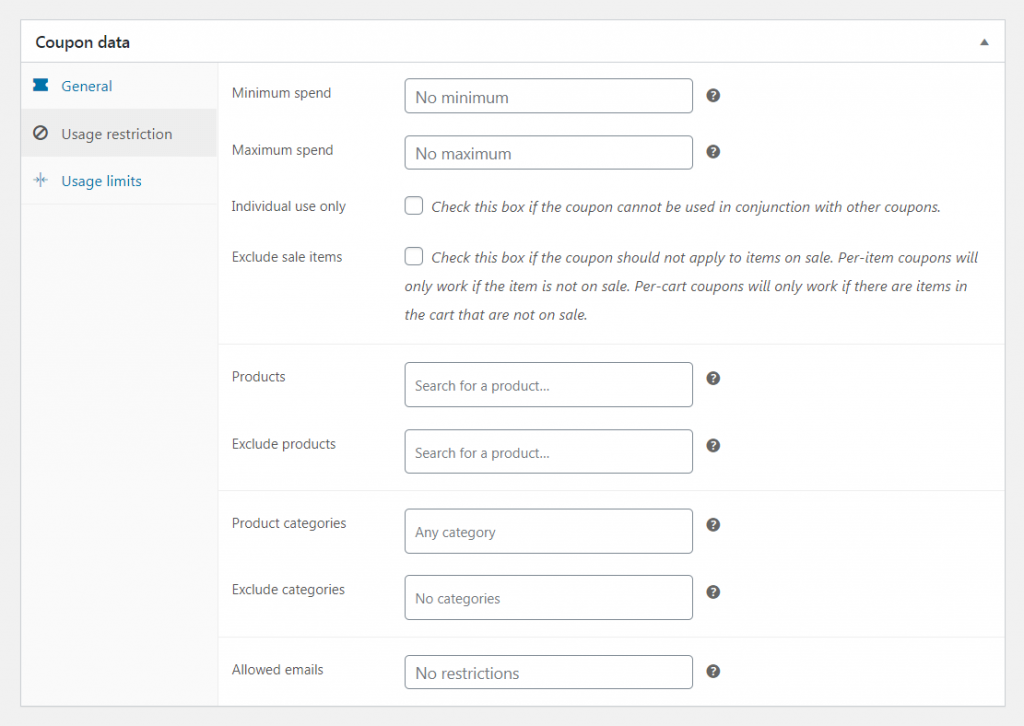
Task: Click the Exclude products label
Action: click(283, 444)
